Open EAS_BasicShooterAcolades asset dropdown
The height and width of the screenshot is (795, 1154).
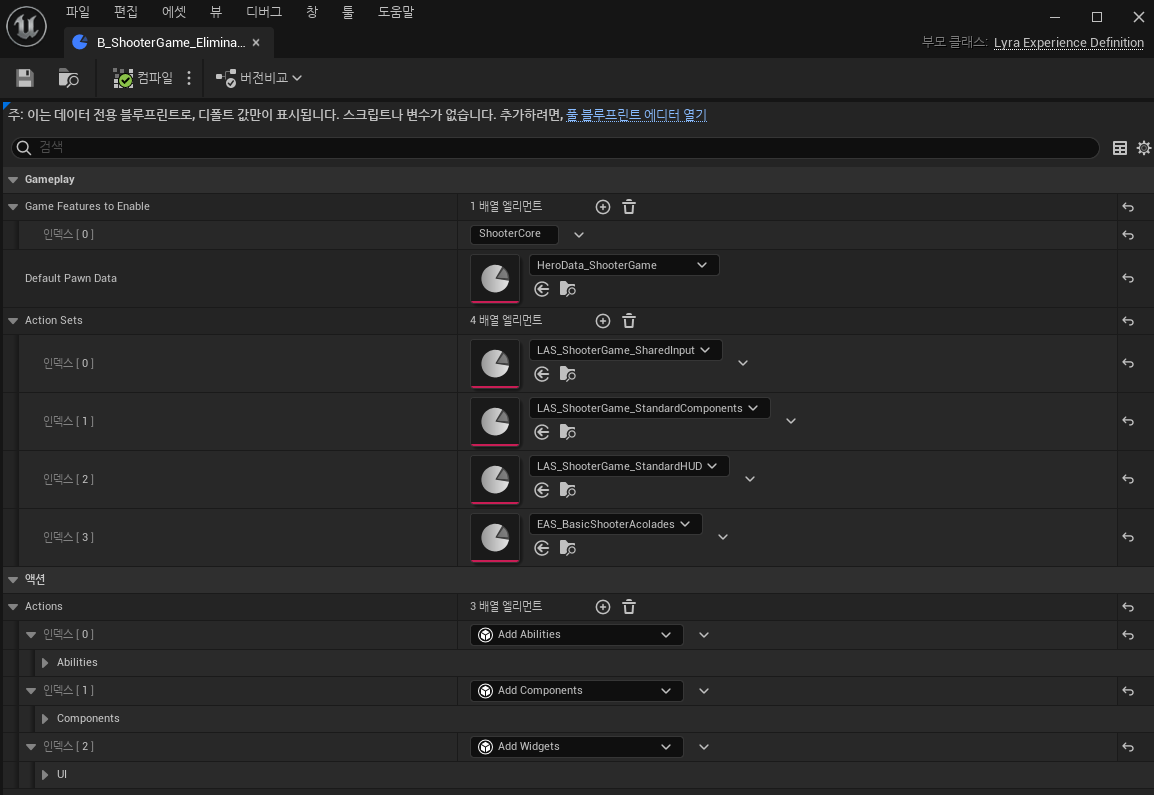616,524
